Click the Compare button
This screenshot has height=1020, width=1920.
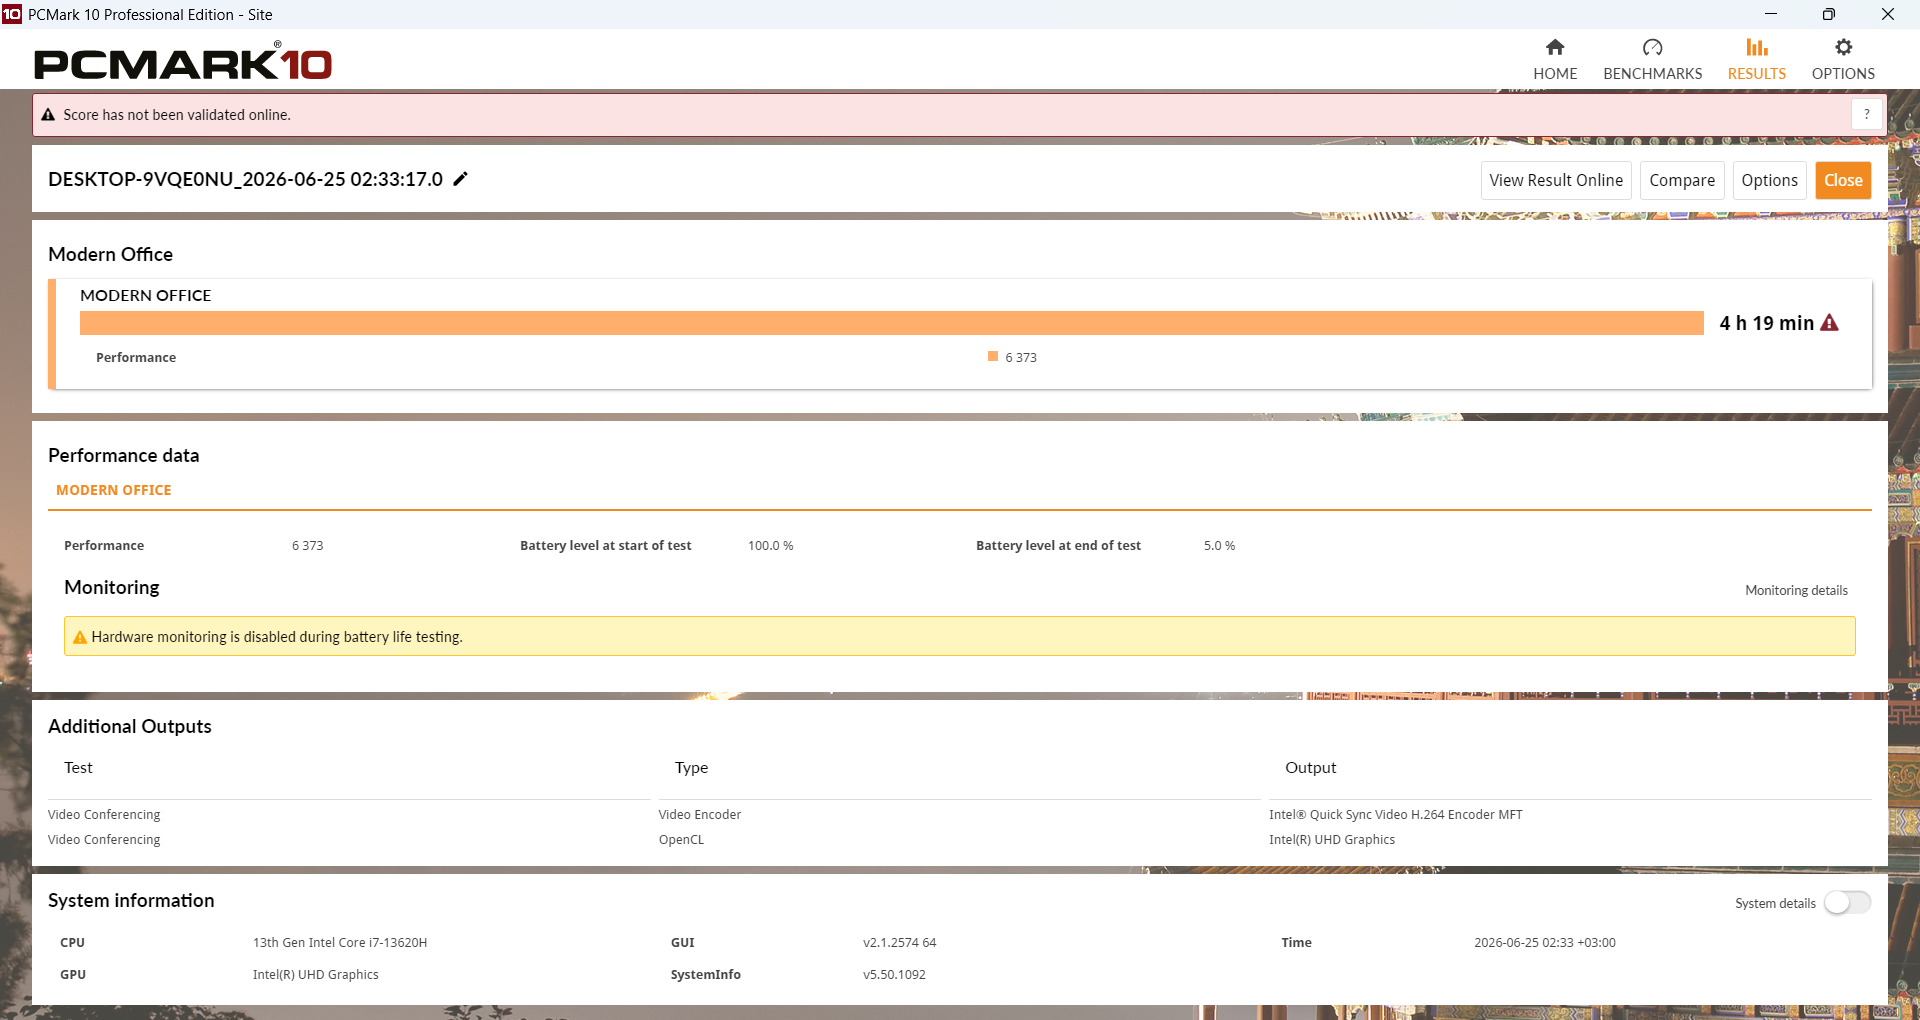1682,180
